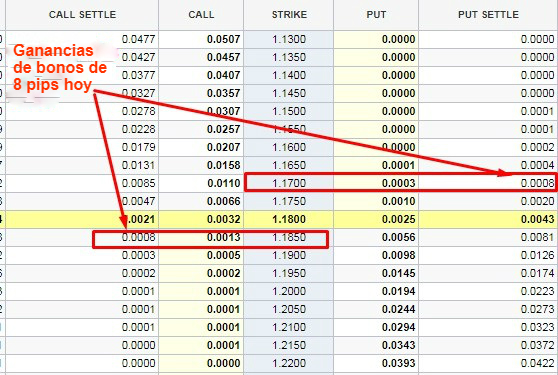The image size is (558, 375).
Task: Select strike price 1.2050
Action: (x=289, y=309)
